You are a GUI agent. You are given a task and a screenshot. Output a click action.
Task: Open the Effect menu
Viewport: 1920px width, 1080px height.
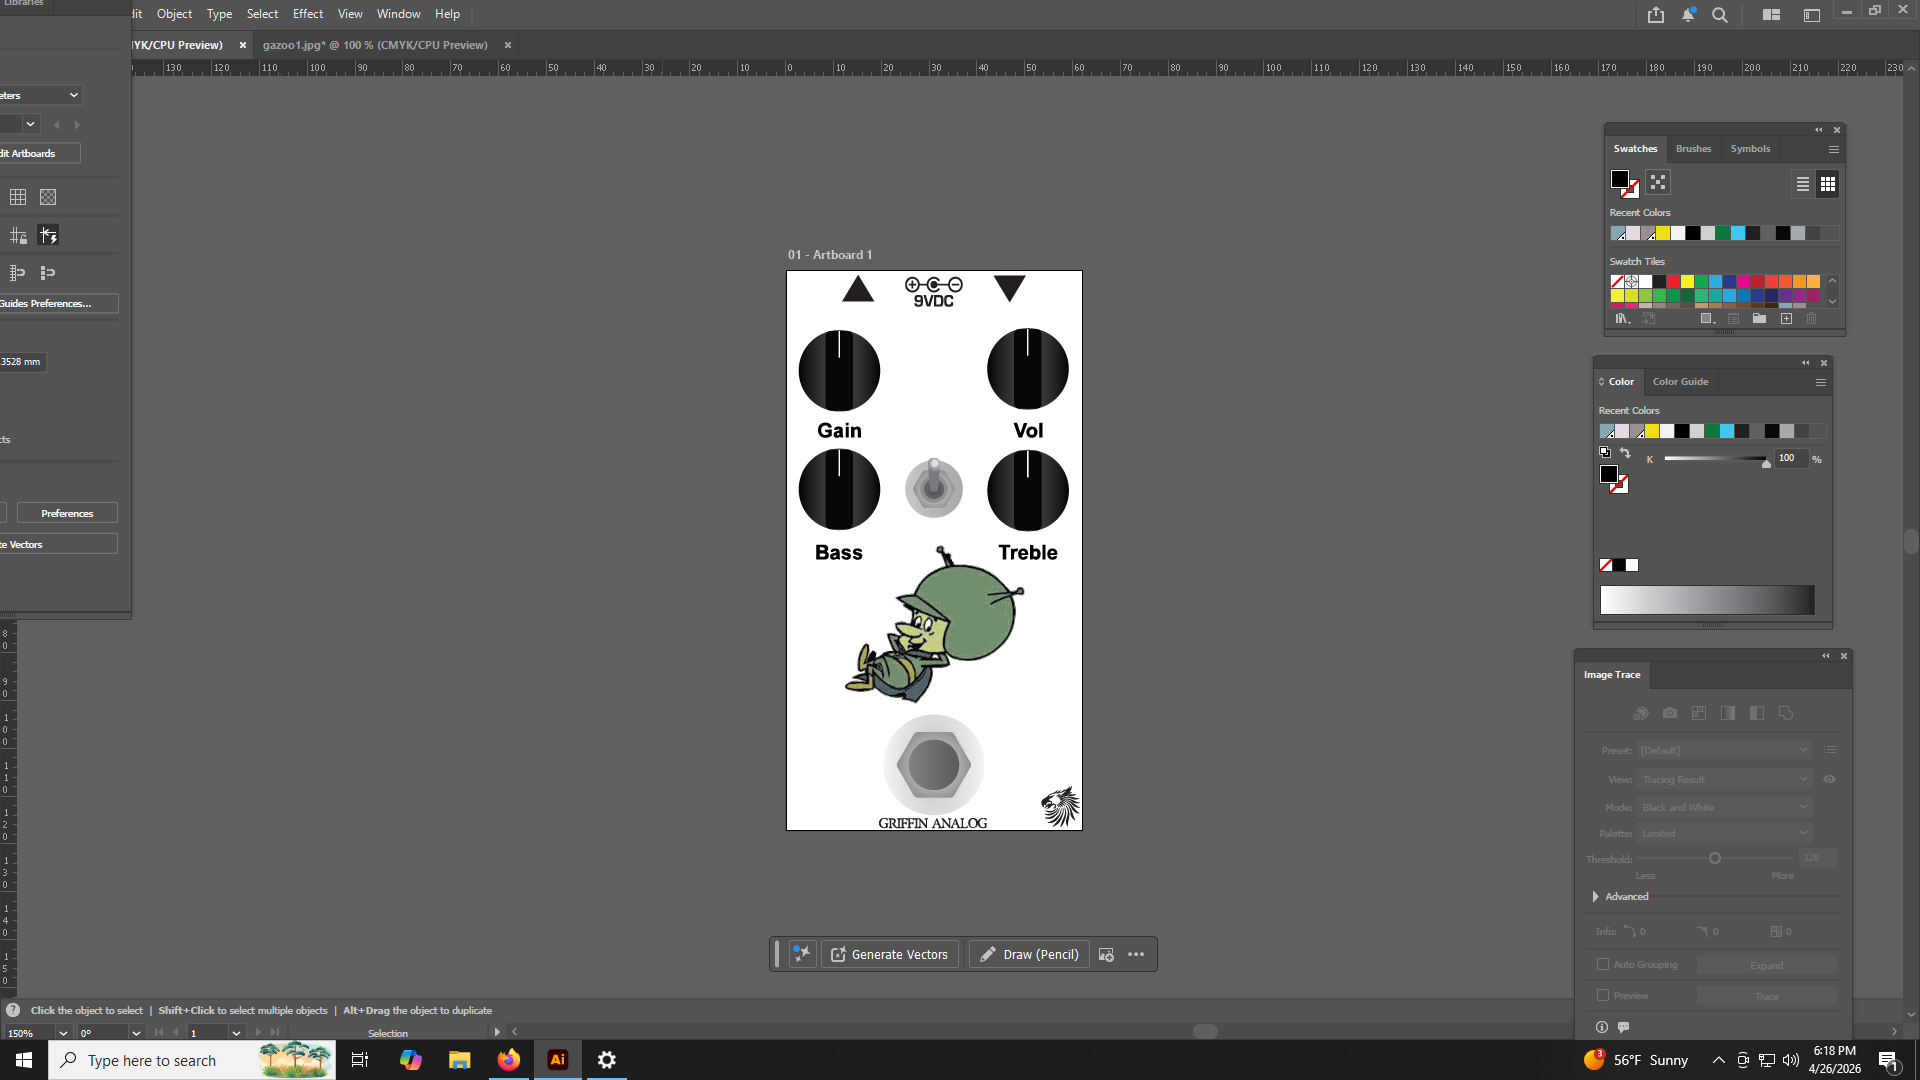[307, 14]
